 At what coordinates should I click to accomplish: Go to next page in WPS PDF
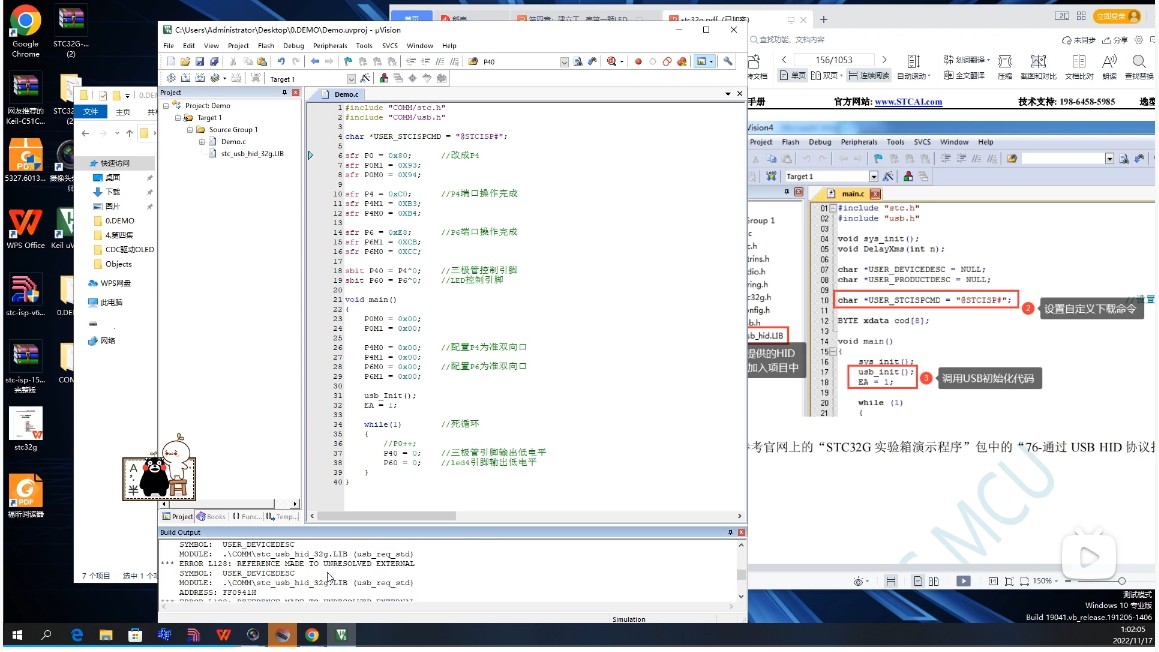pyautogui.click(x=884, y=59)
